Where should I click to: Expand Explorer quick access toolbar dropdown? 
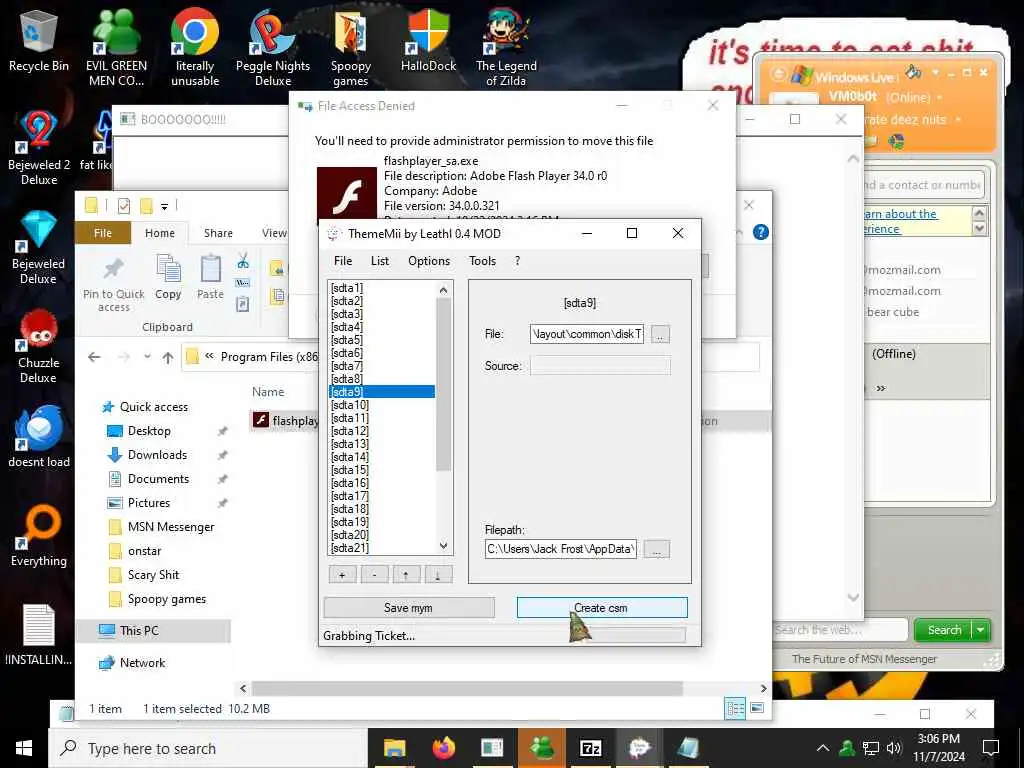(165, 206)
